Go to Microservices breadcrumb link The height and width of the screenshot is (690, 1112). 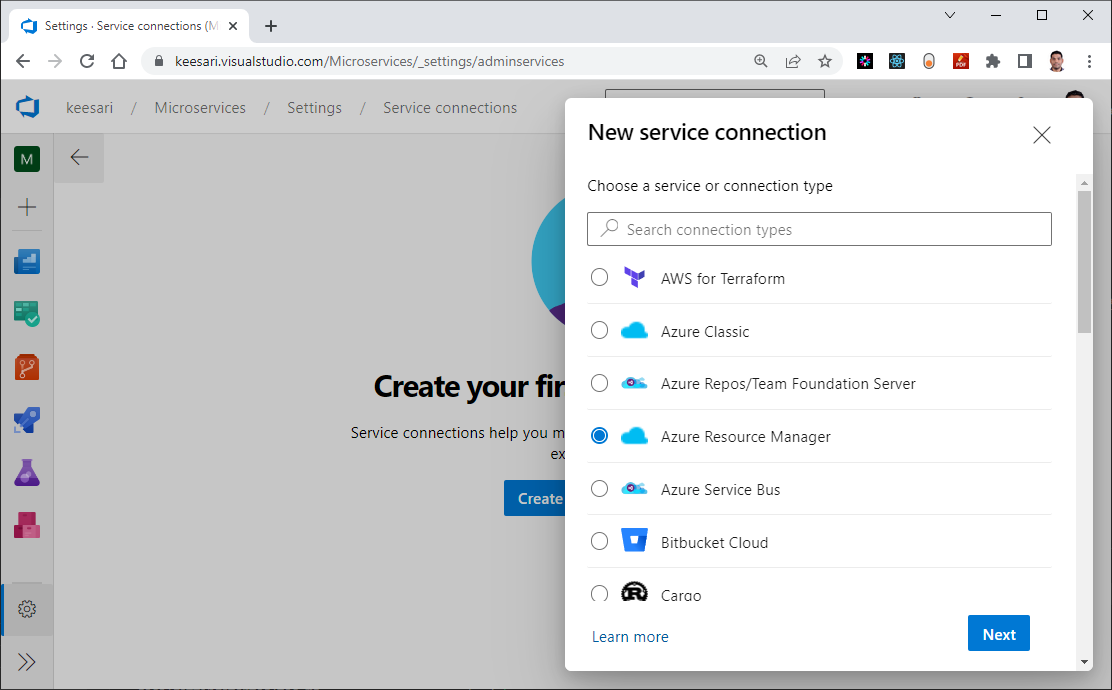click(200, 108)
